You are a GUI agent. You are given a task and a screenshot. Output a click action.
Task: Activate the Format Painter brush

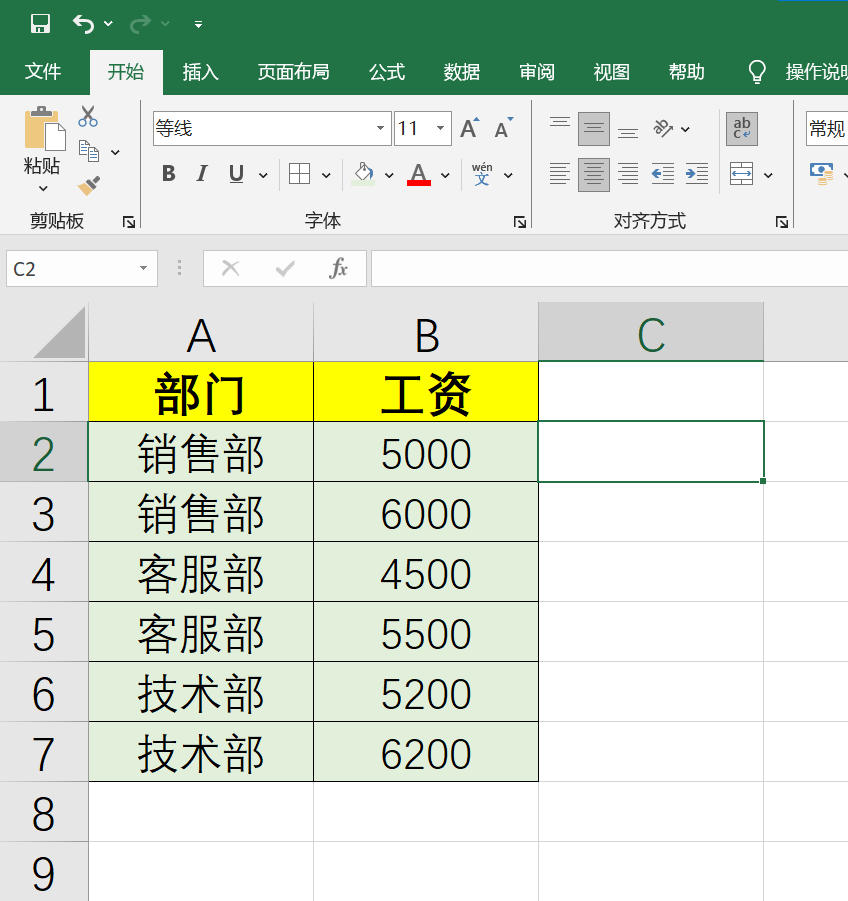click(88, 186)
